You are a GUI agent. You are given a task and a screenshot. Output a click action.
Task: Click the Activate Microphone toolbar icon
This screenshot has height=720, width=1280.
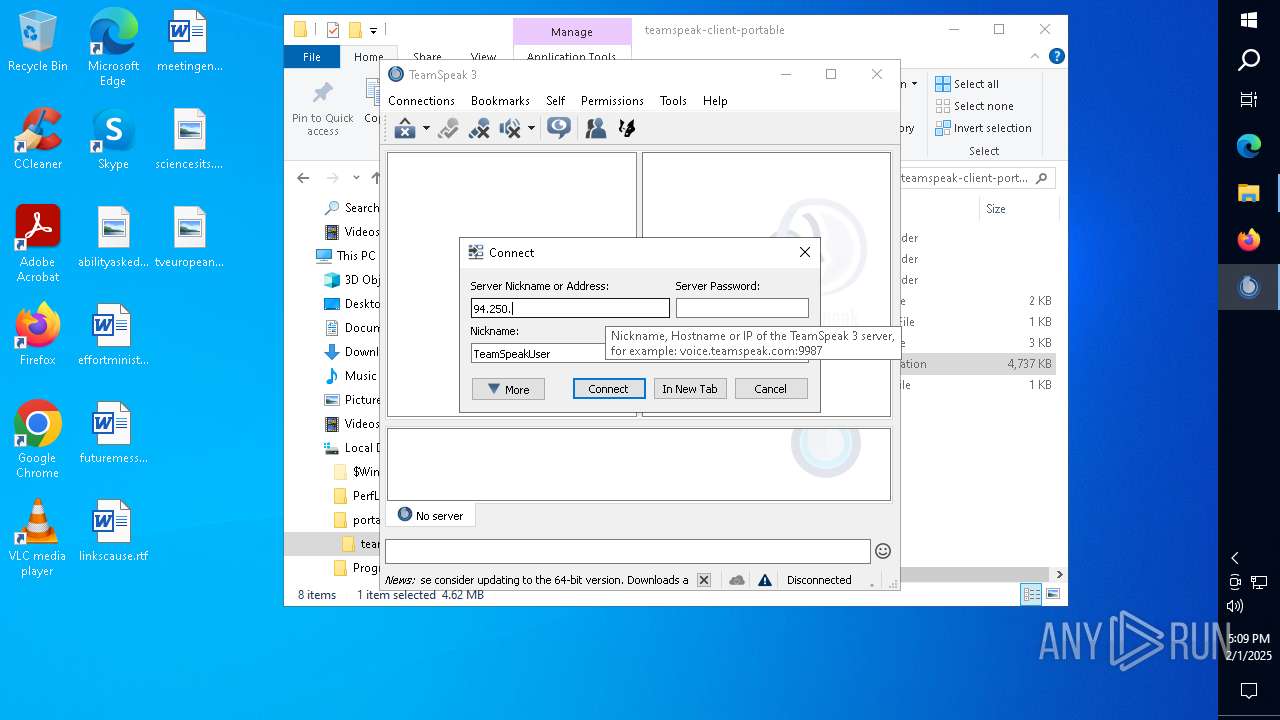(448, 128)
